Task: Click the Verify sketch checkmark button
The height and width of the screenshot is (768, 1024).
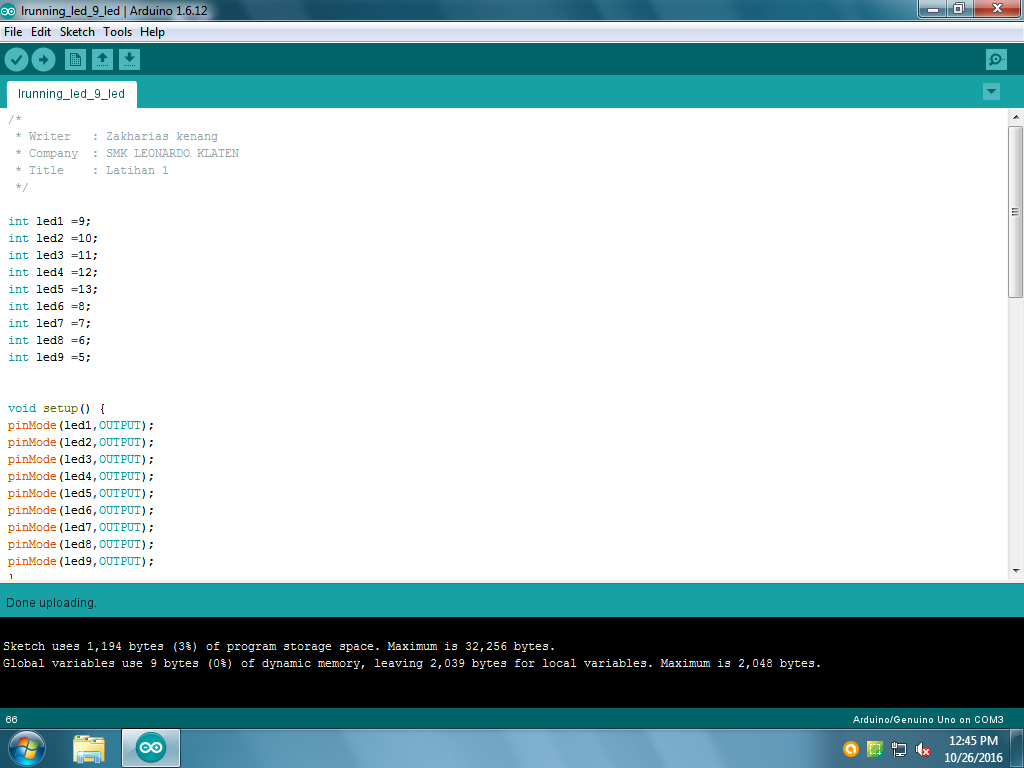Action: tap(16, 60)
